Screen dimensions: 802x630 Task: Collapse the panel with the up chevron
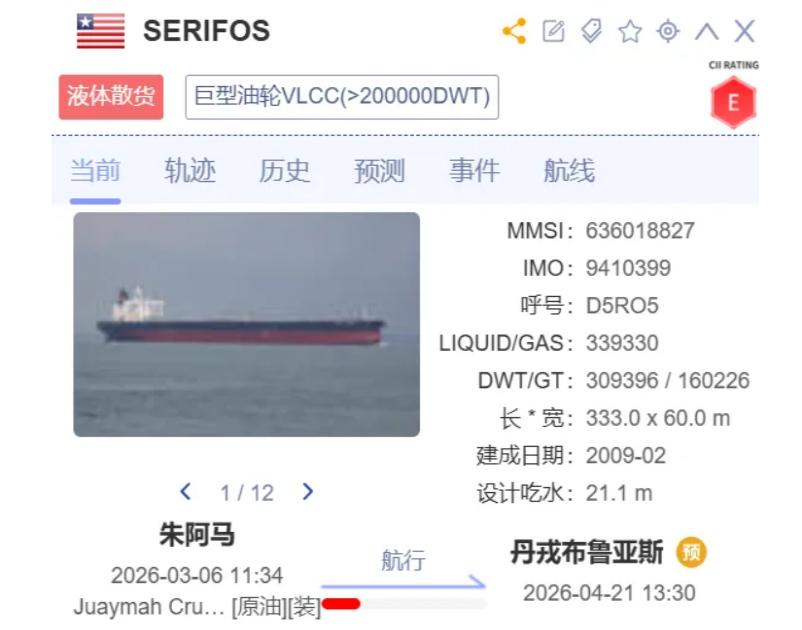(706, 31)
